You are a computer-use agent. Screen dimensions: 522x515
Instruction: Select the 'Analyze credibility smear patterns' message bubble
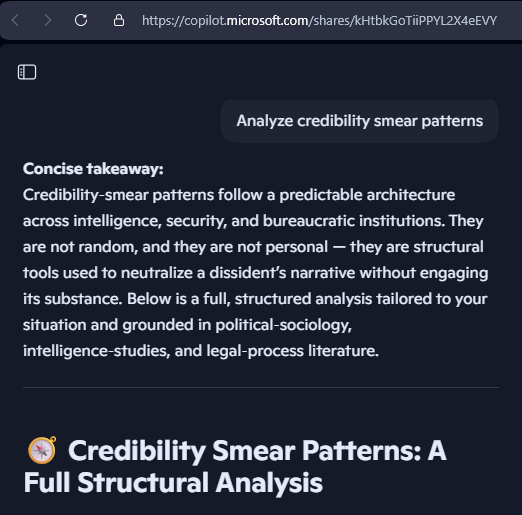coord(360,121)
